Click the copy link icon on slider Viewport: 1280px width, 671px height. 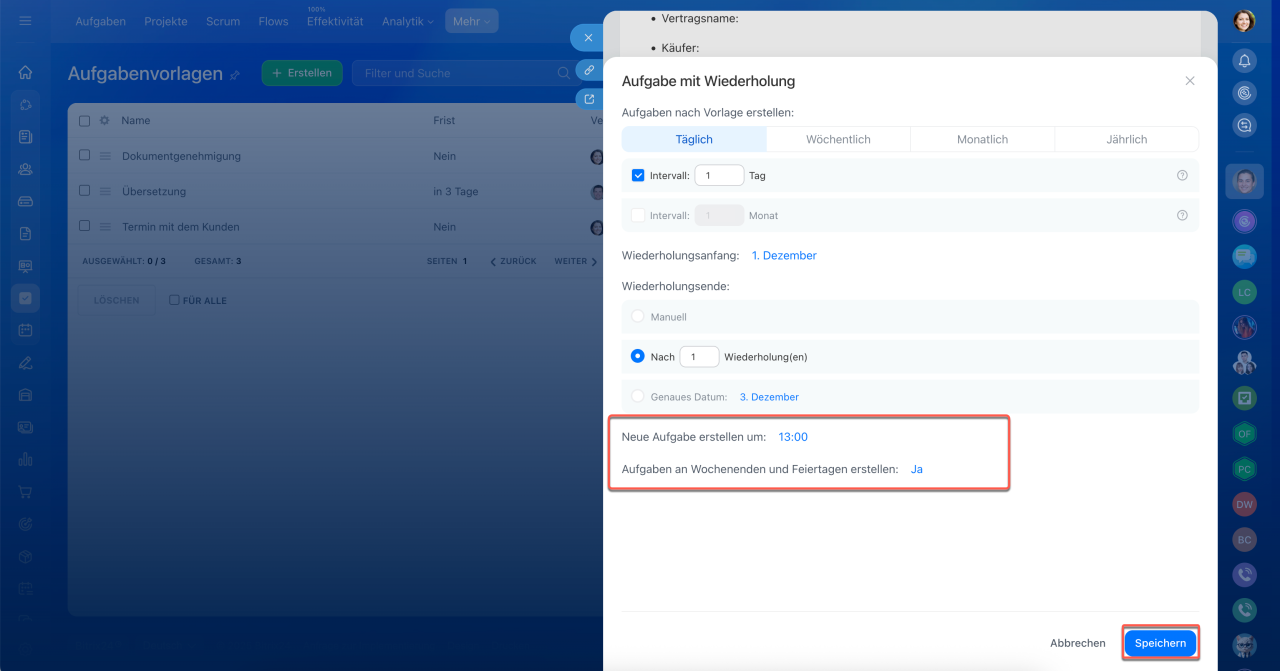pyautogui.click(x=589, y=70)
